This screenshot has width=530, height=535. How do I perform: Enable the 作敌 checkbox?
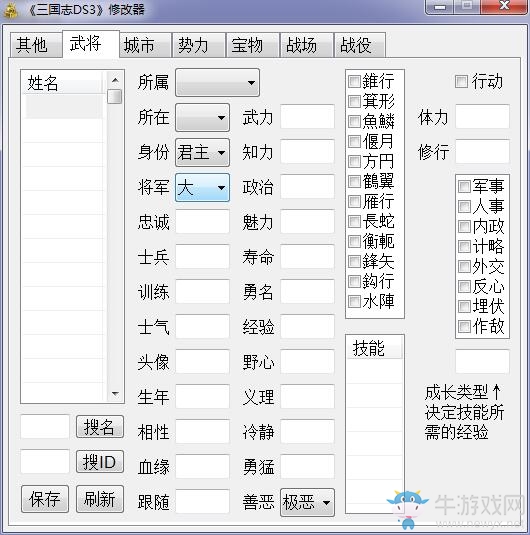pos(464,327)
